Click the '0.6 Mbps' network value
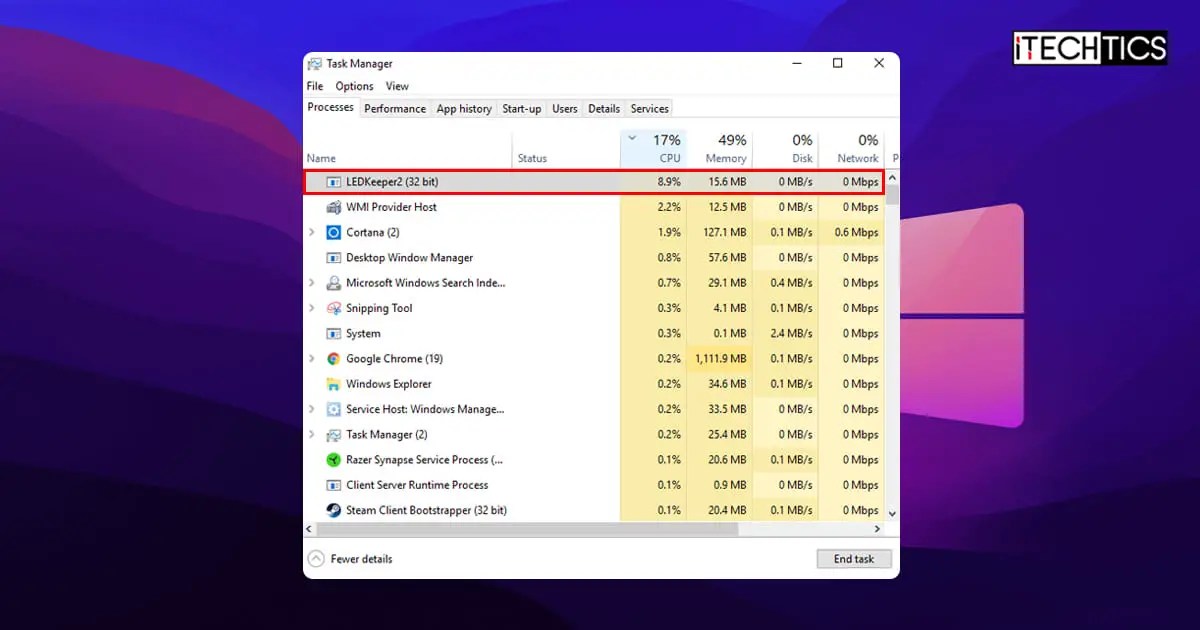The height and width of the screenshot is (630, 1200). pos(857,232)
